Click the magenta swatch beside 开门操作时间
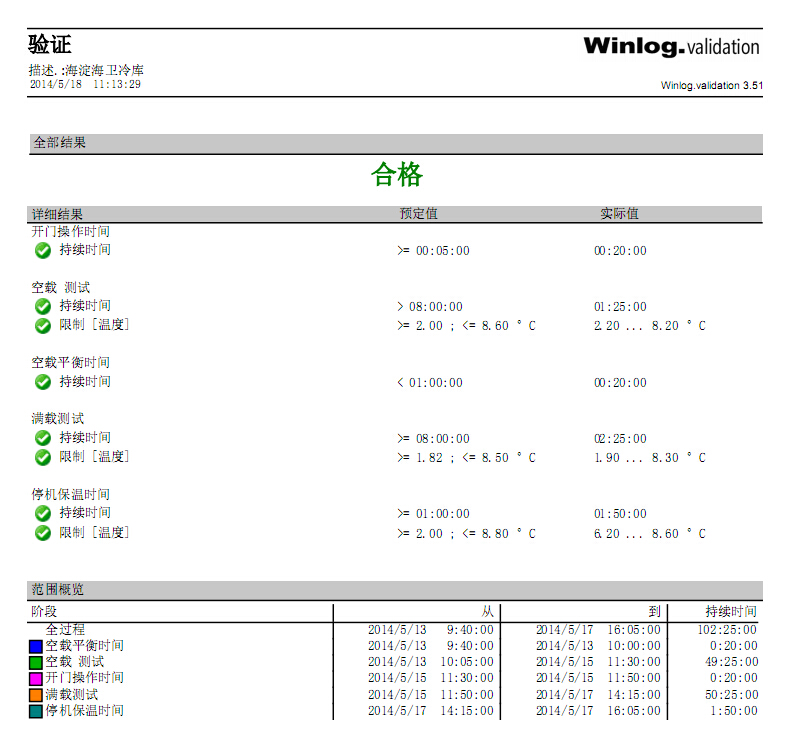The height and width of the screenshot is (740, 785). [x=36, y=678]
